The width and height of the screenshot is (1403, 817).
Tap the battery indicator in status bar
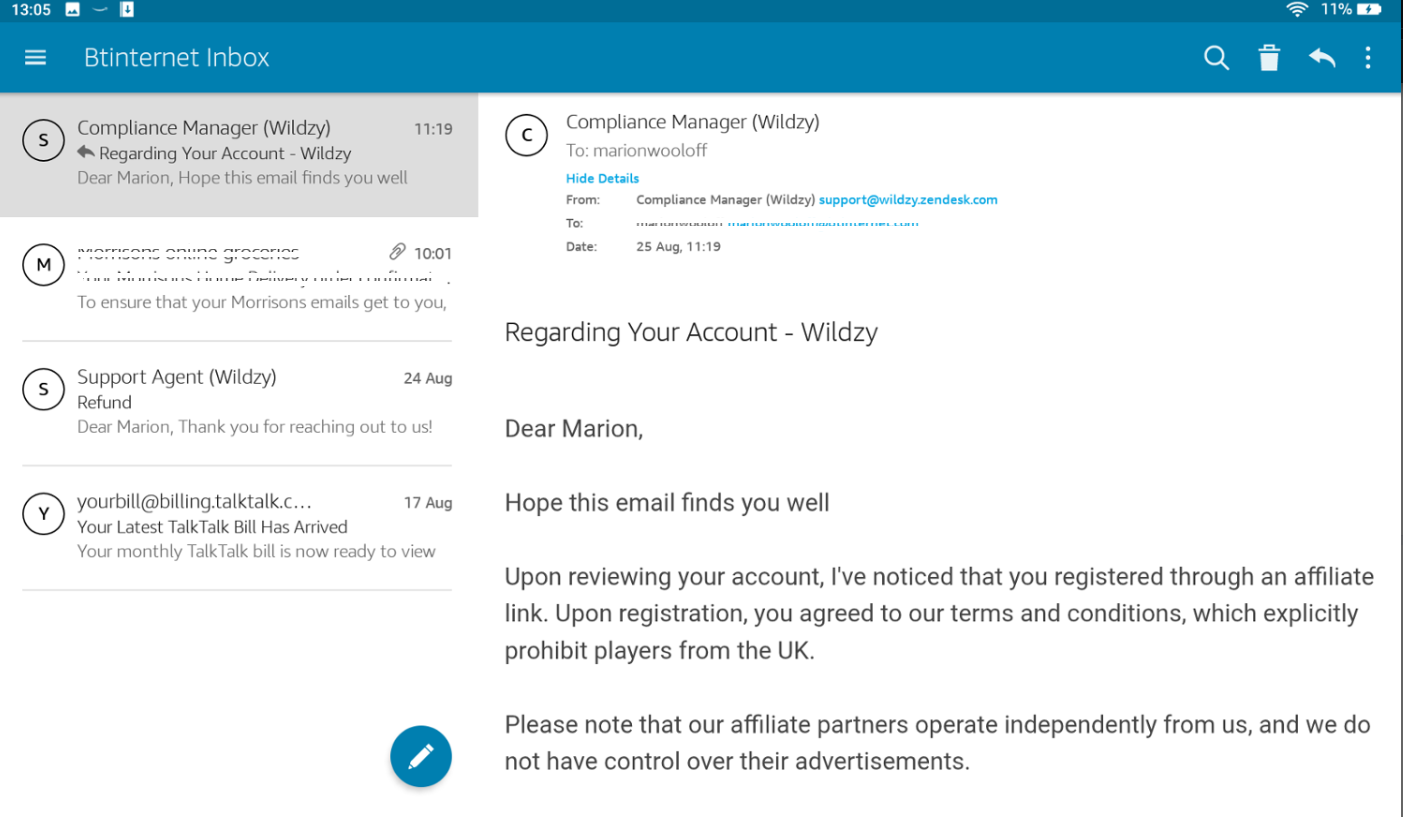(x=1369, y=10)
